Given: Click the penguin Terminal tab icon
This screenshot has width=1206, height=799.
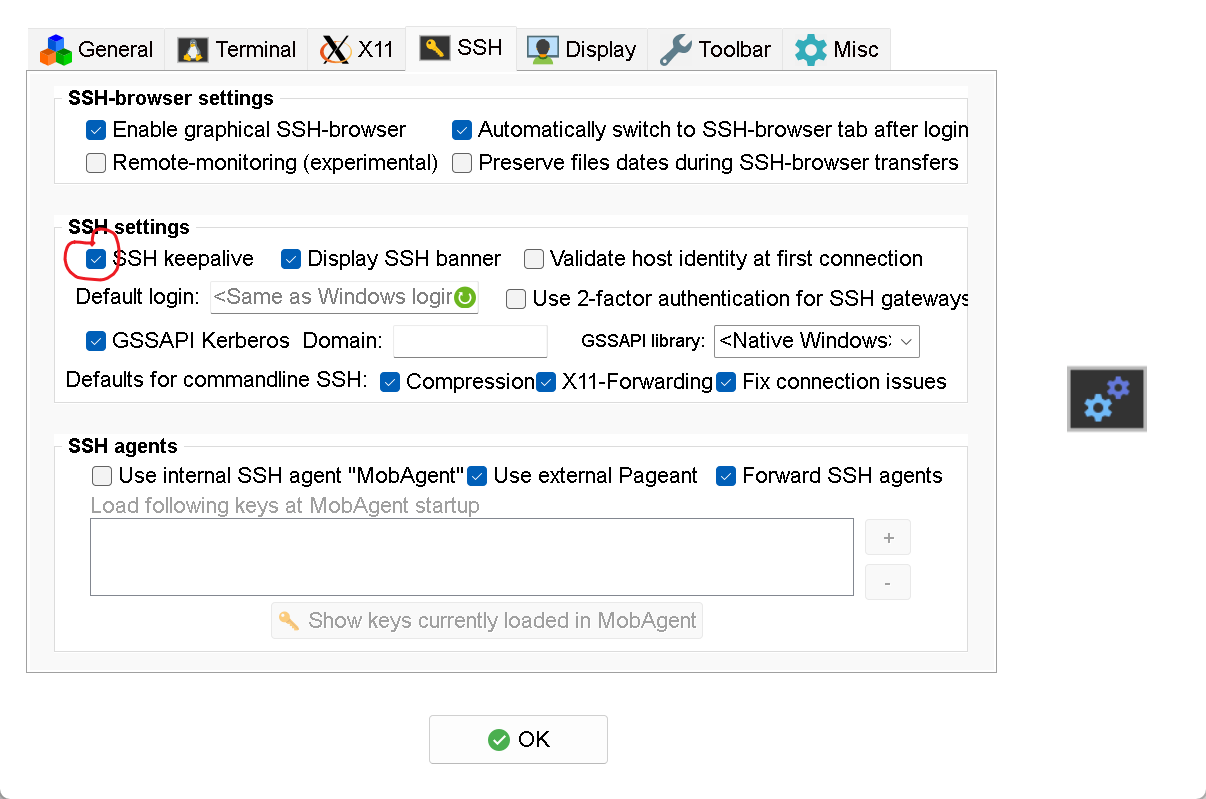Looking at the screenshot, I should tap(193, 49).
